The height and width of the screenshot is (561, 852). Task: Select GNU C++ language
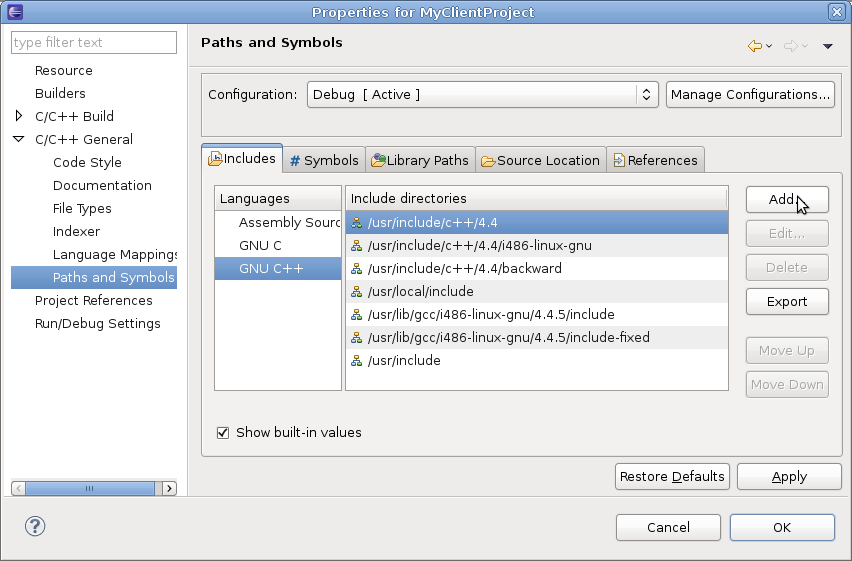pos(278,269)
